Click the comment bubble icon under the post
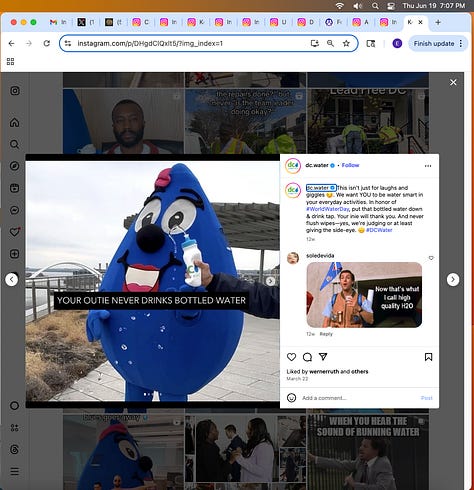The height and width of the screenshot is (490, 474). [x=307, y=357]
